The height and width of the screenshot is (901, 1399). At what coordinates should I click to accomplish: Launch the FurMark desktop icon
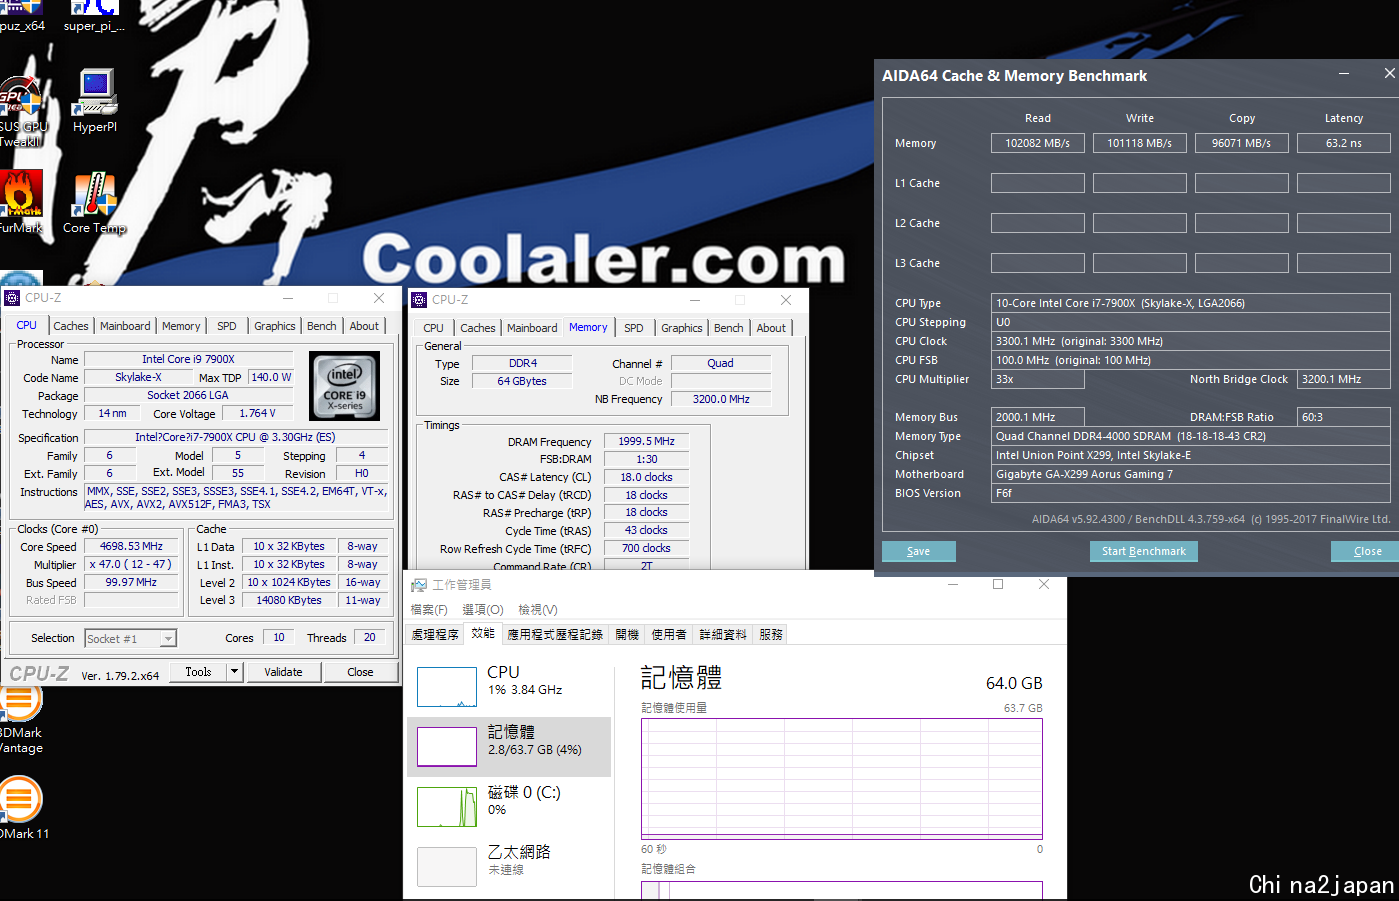pyautogui.click(x=20, y=195)
